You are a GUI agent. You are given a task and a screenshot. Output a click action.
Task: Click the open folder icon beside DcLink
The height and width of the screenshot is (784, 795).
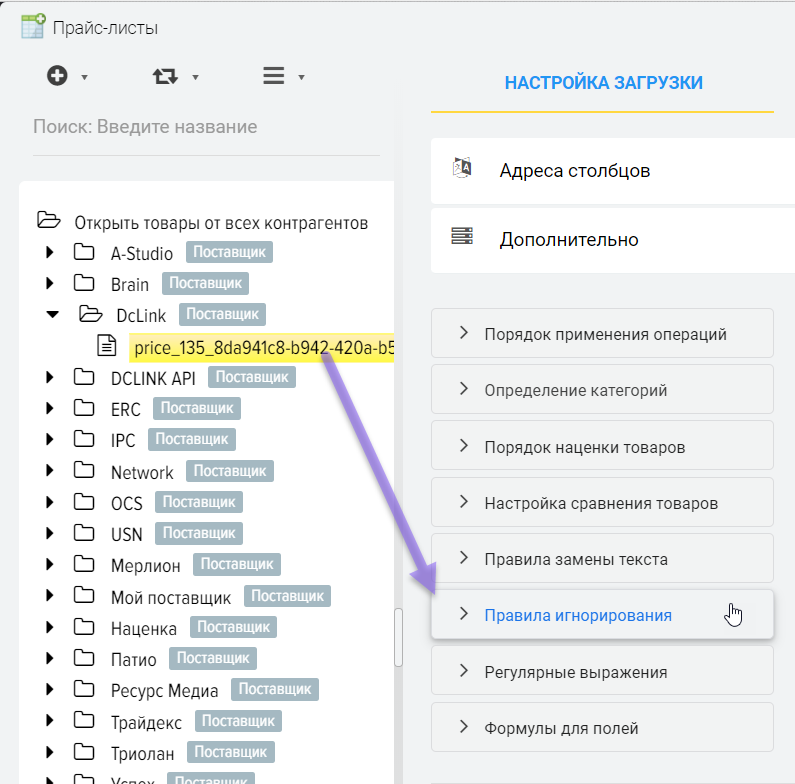tap(91, 314)
